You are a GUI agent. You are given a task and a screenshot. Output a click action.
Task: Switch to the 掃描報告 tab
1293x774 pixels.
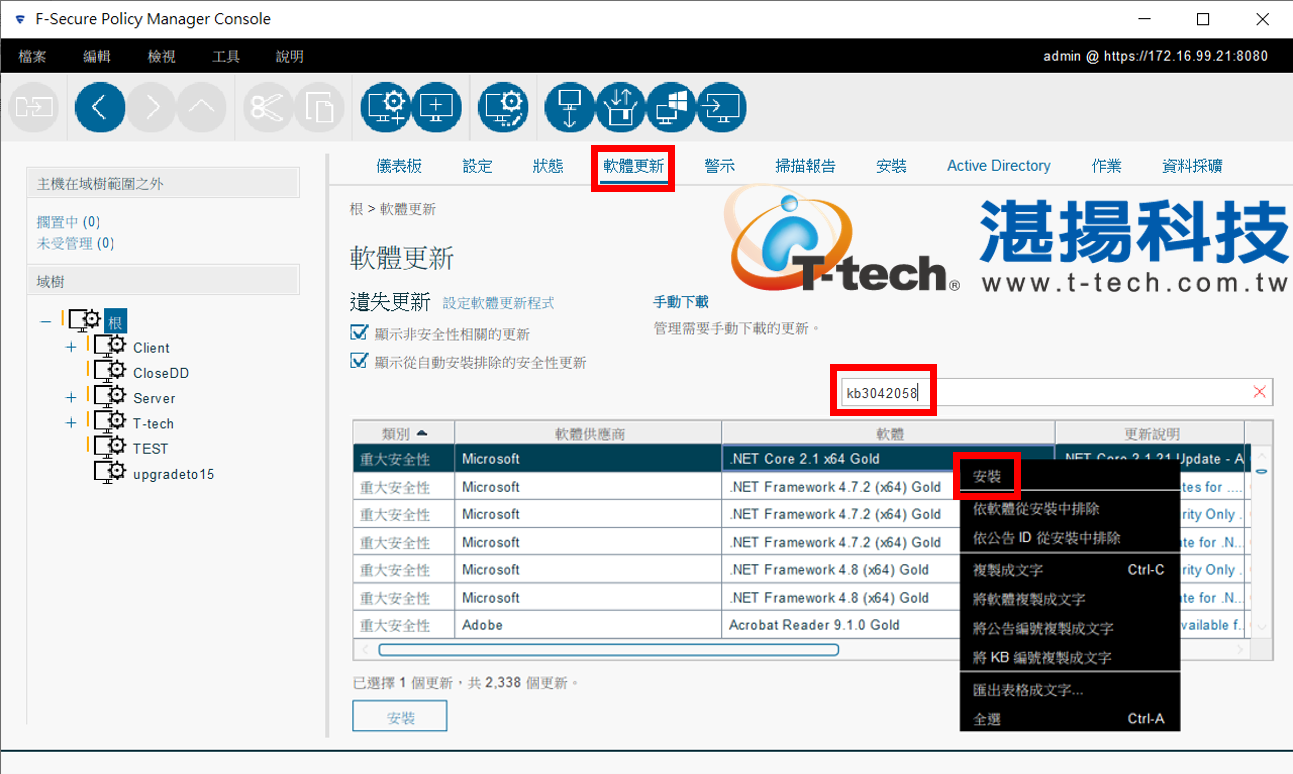click(x=806, y=166)
